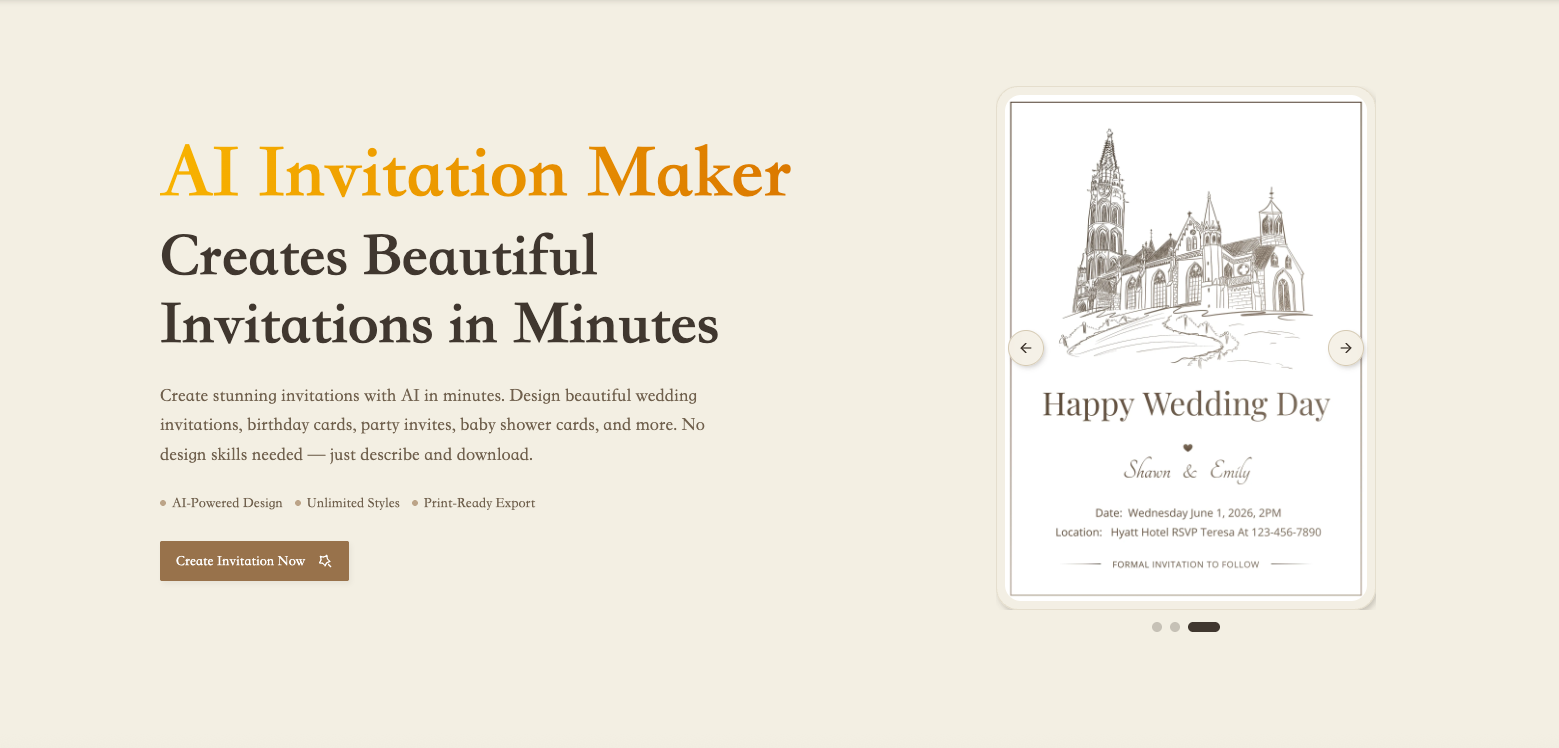Click the heart icon above Shawn & Emily
1559x748 pixels.
pyautogui.click(x=1187, y=448)
